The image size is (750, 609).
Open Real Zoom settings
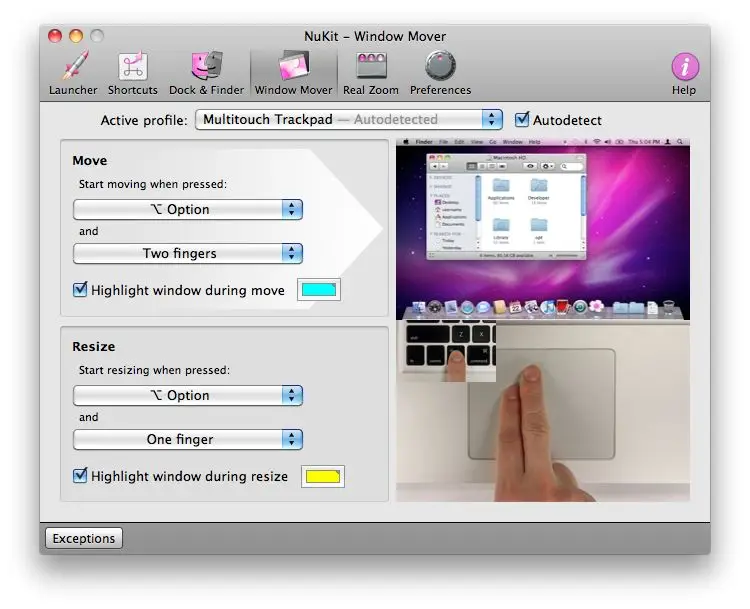click(371, 73)
